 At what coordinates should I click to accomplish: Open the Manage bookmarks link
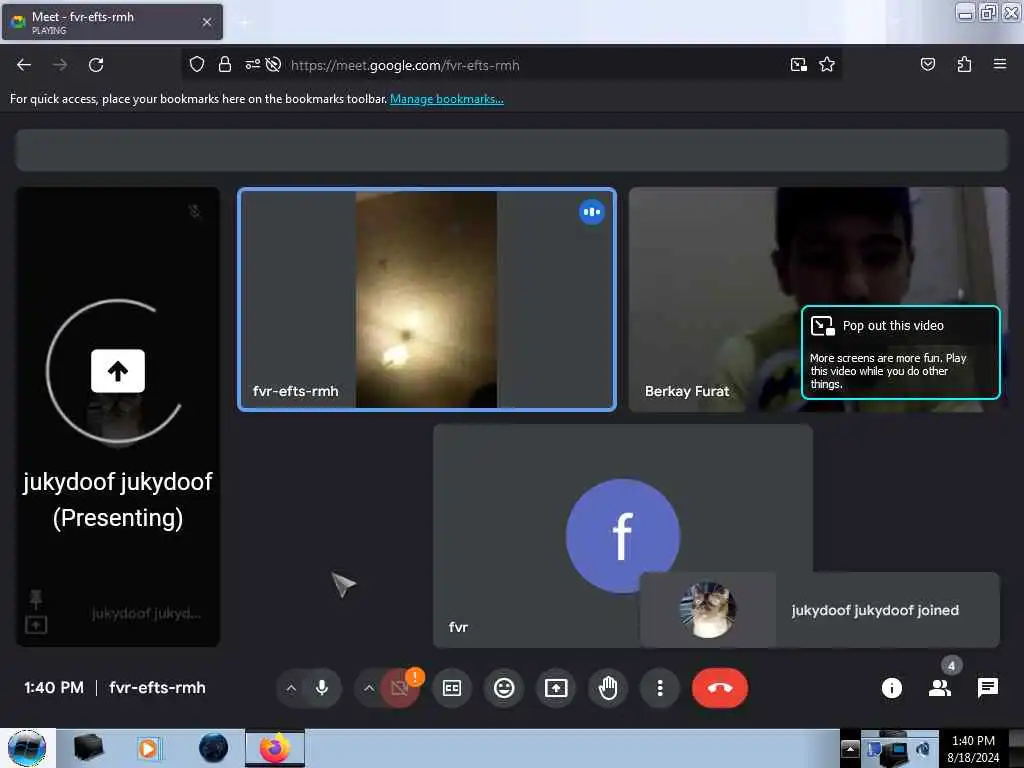(447, 99)
